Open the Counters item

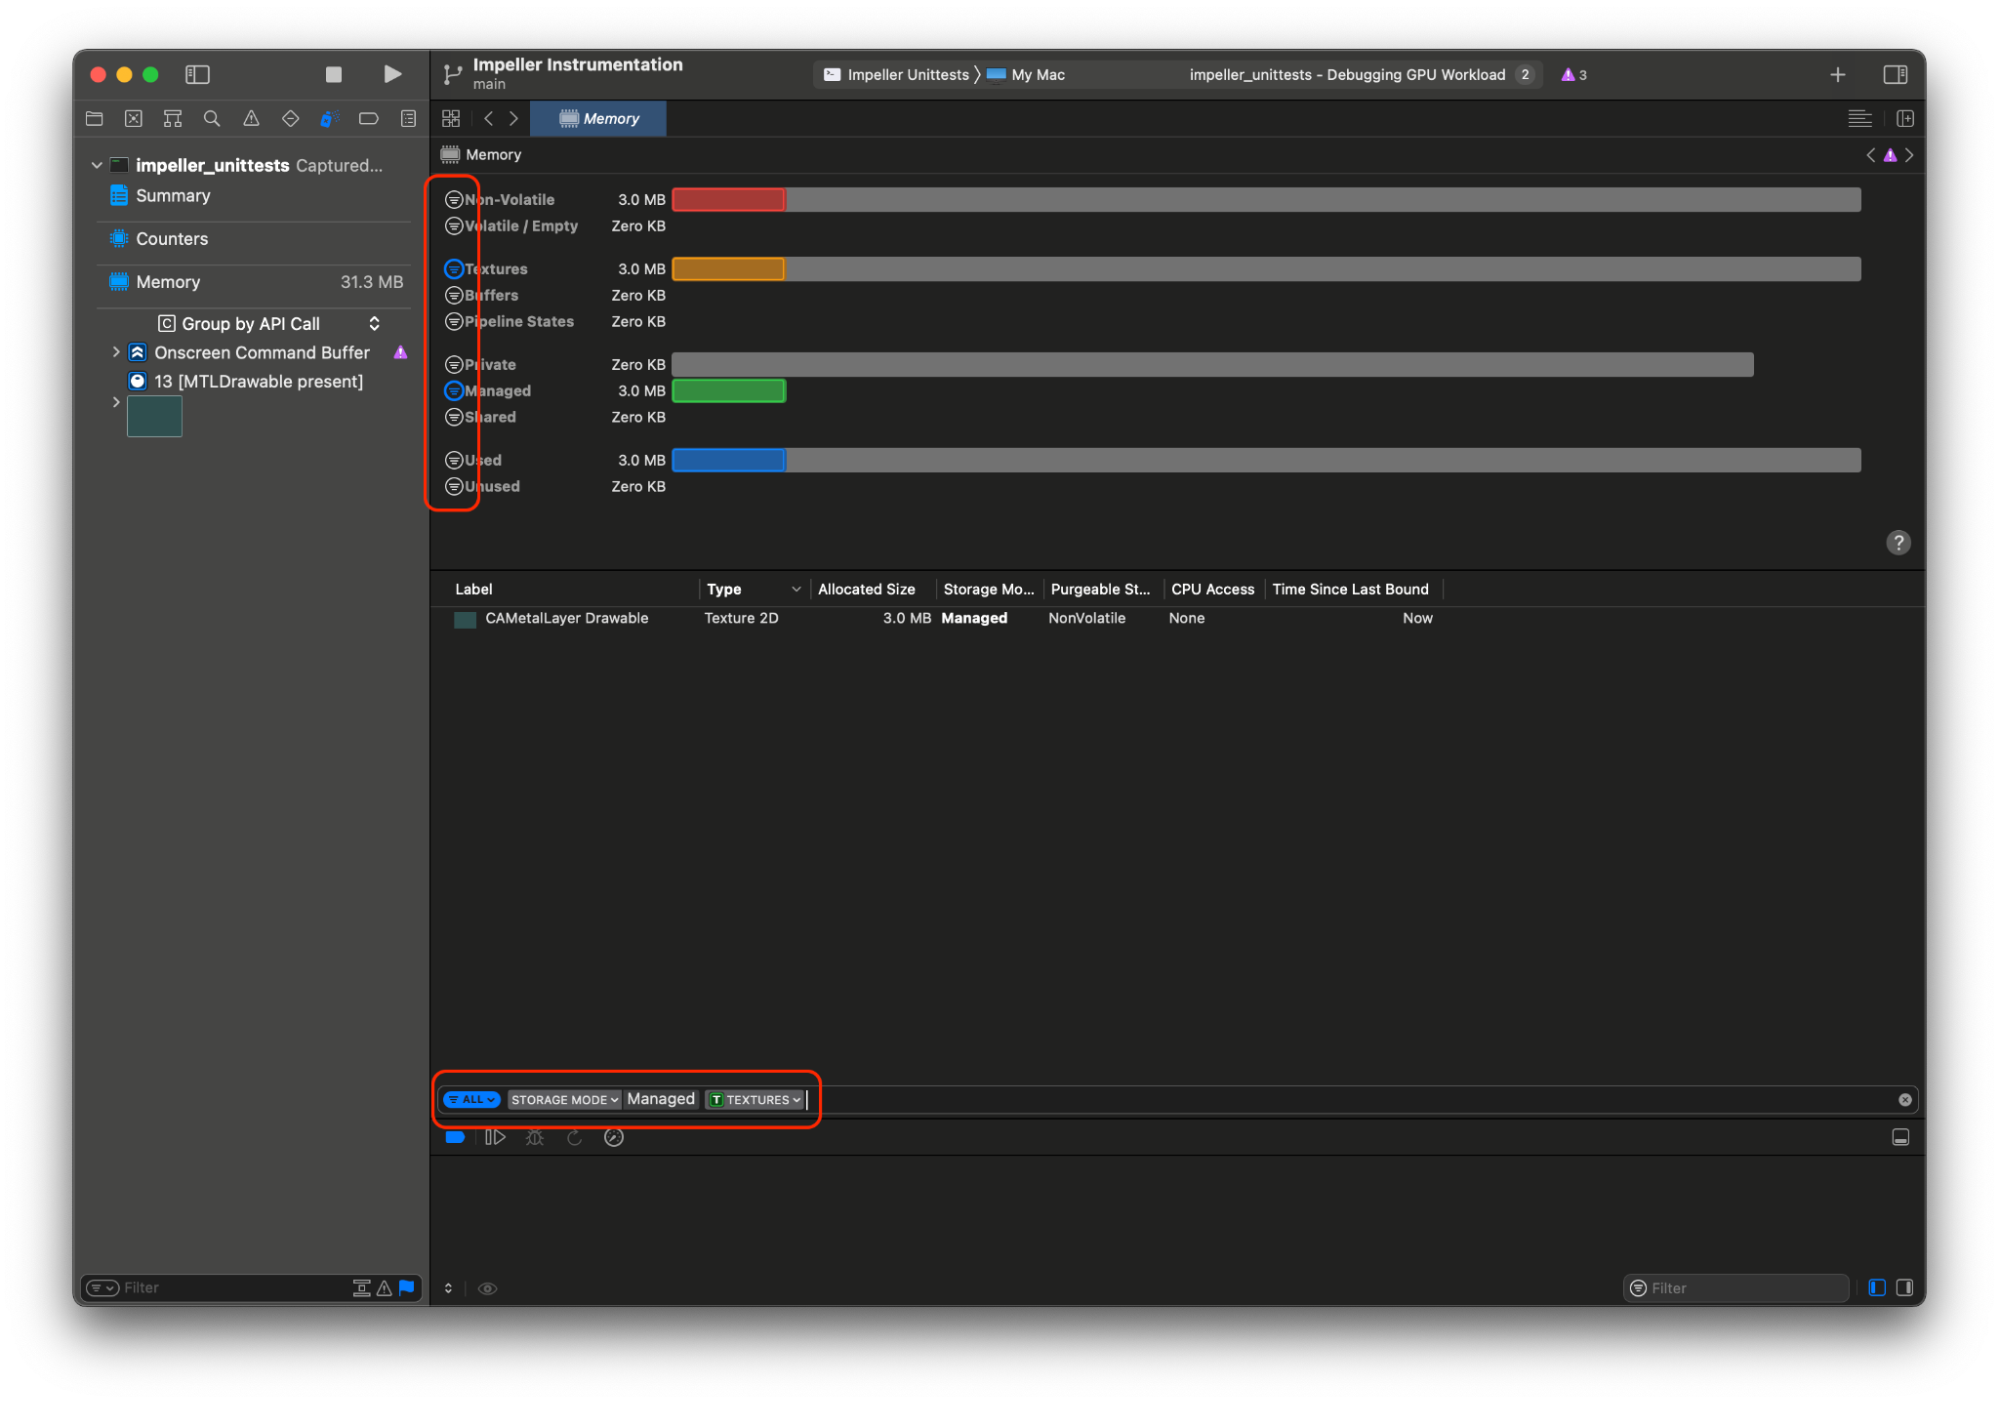click(x=171, y=238)
